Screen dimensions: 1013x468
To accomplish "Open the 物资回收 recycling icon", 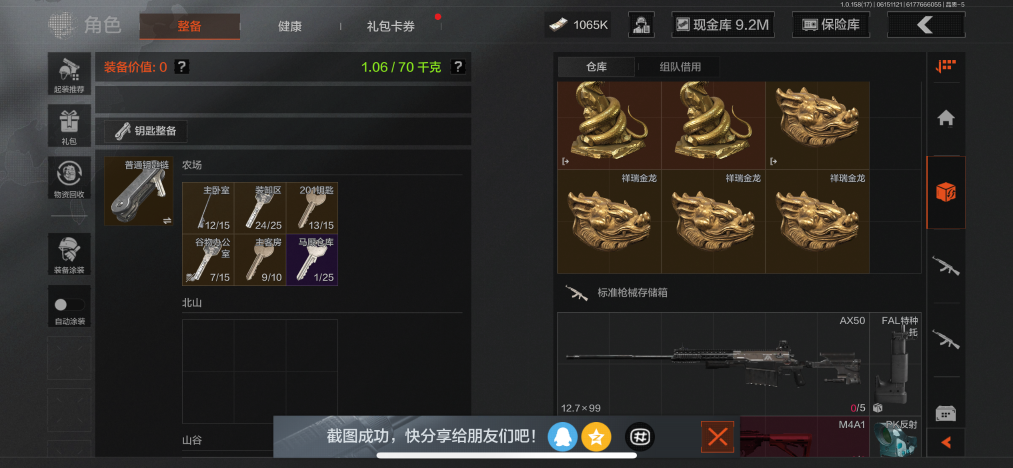I will tap(69, 177).
